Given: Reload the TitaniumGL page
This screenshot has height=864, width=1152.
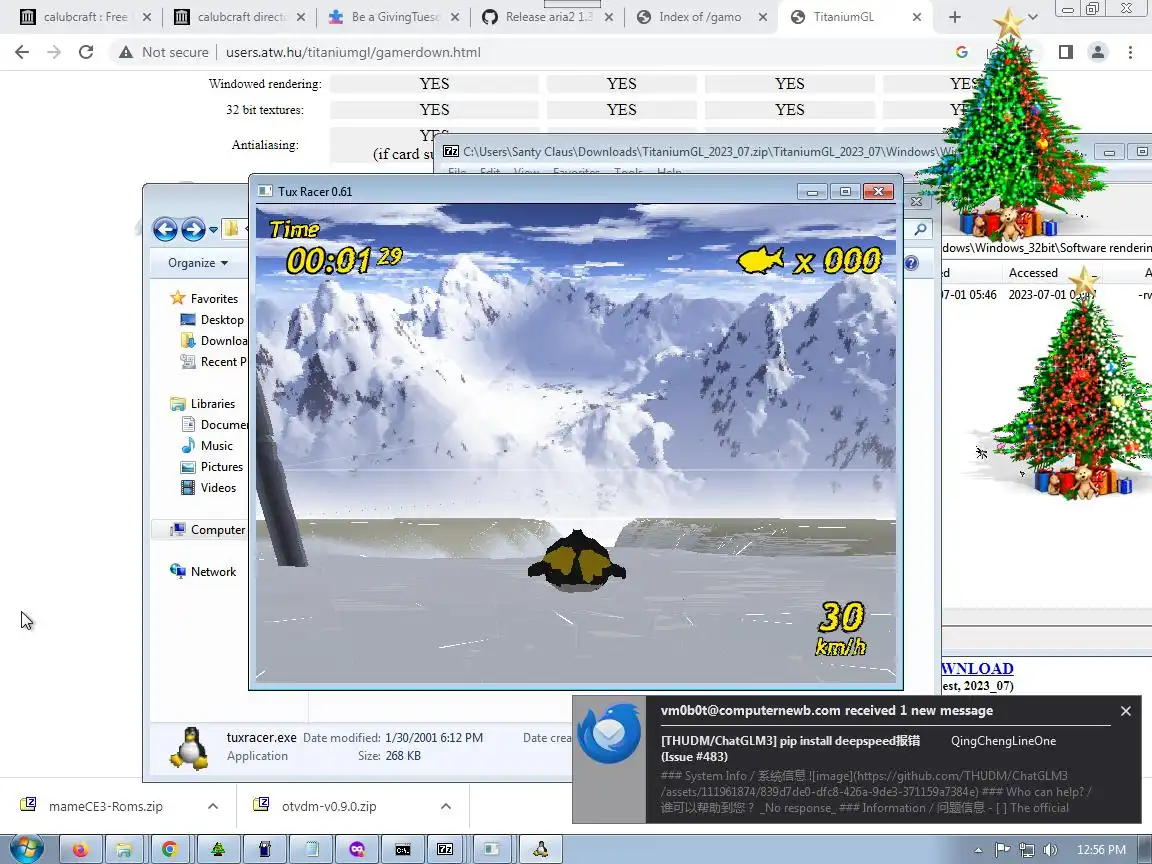Looking at the screenshot, I should 86,52.
